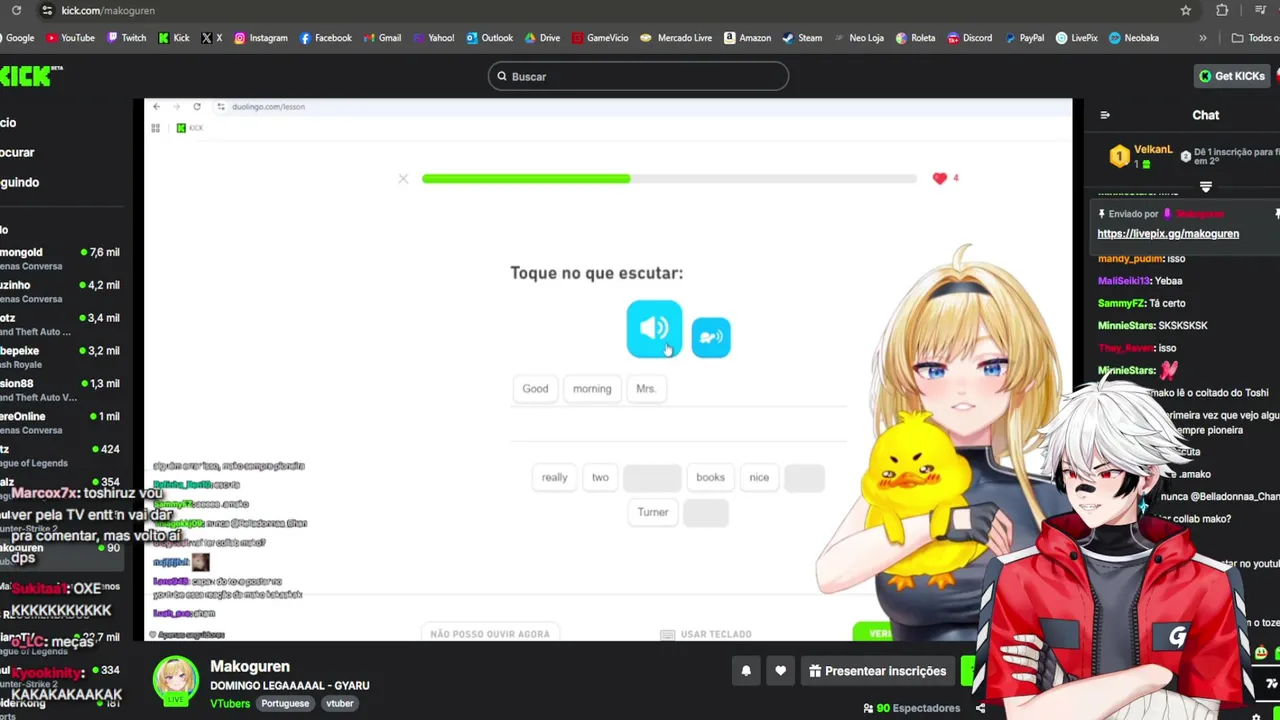This screenshot has height=720, width=1280.
Task: Open the sidebar channel with 424 viewers
Action: point(60,456)
